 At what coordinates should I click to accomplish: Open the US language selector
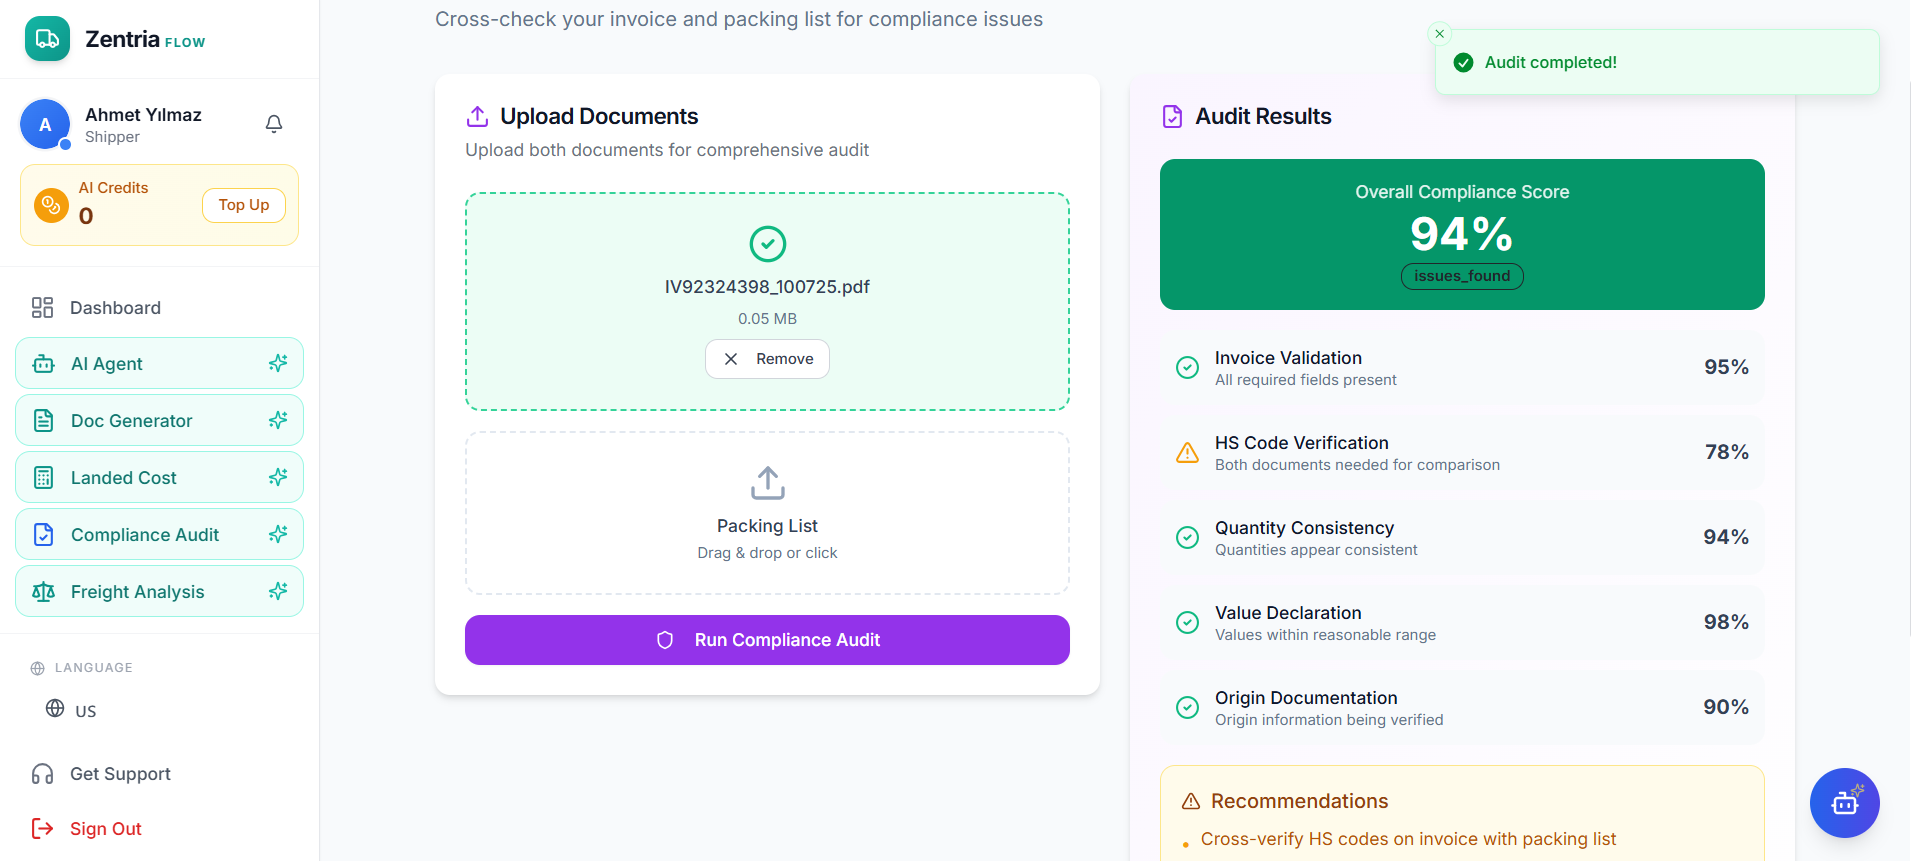[72, 710]
